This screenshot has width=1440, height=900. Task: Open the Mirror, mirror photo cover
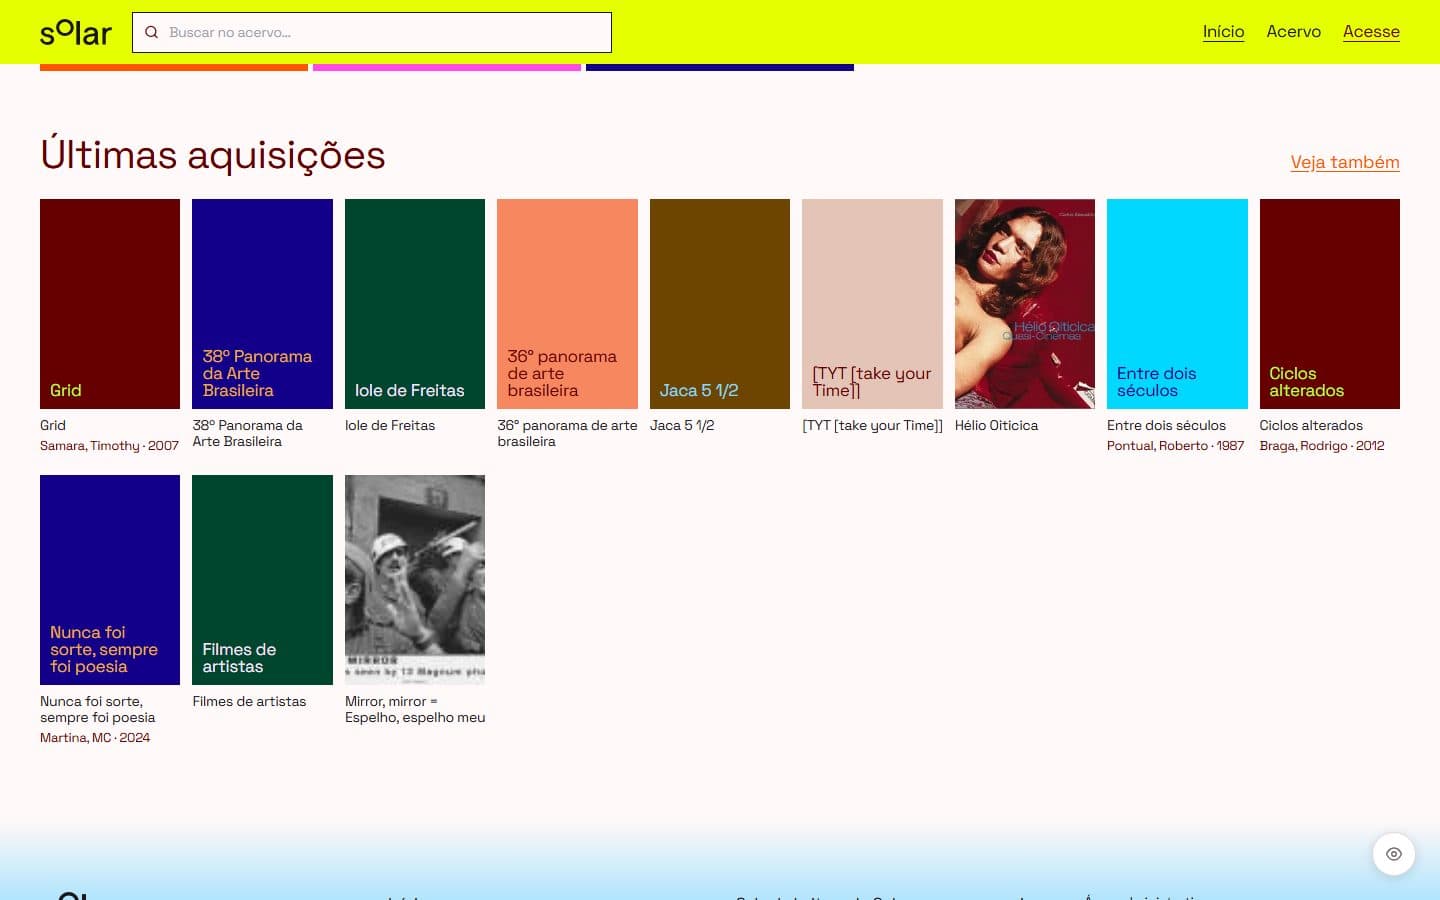click(x=415, y=580)
